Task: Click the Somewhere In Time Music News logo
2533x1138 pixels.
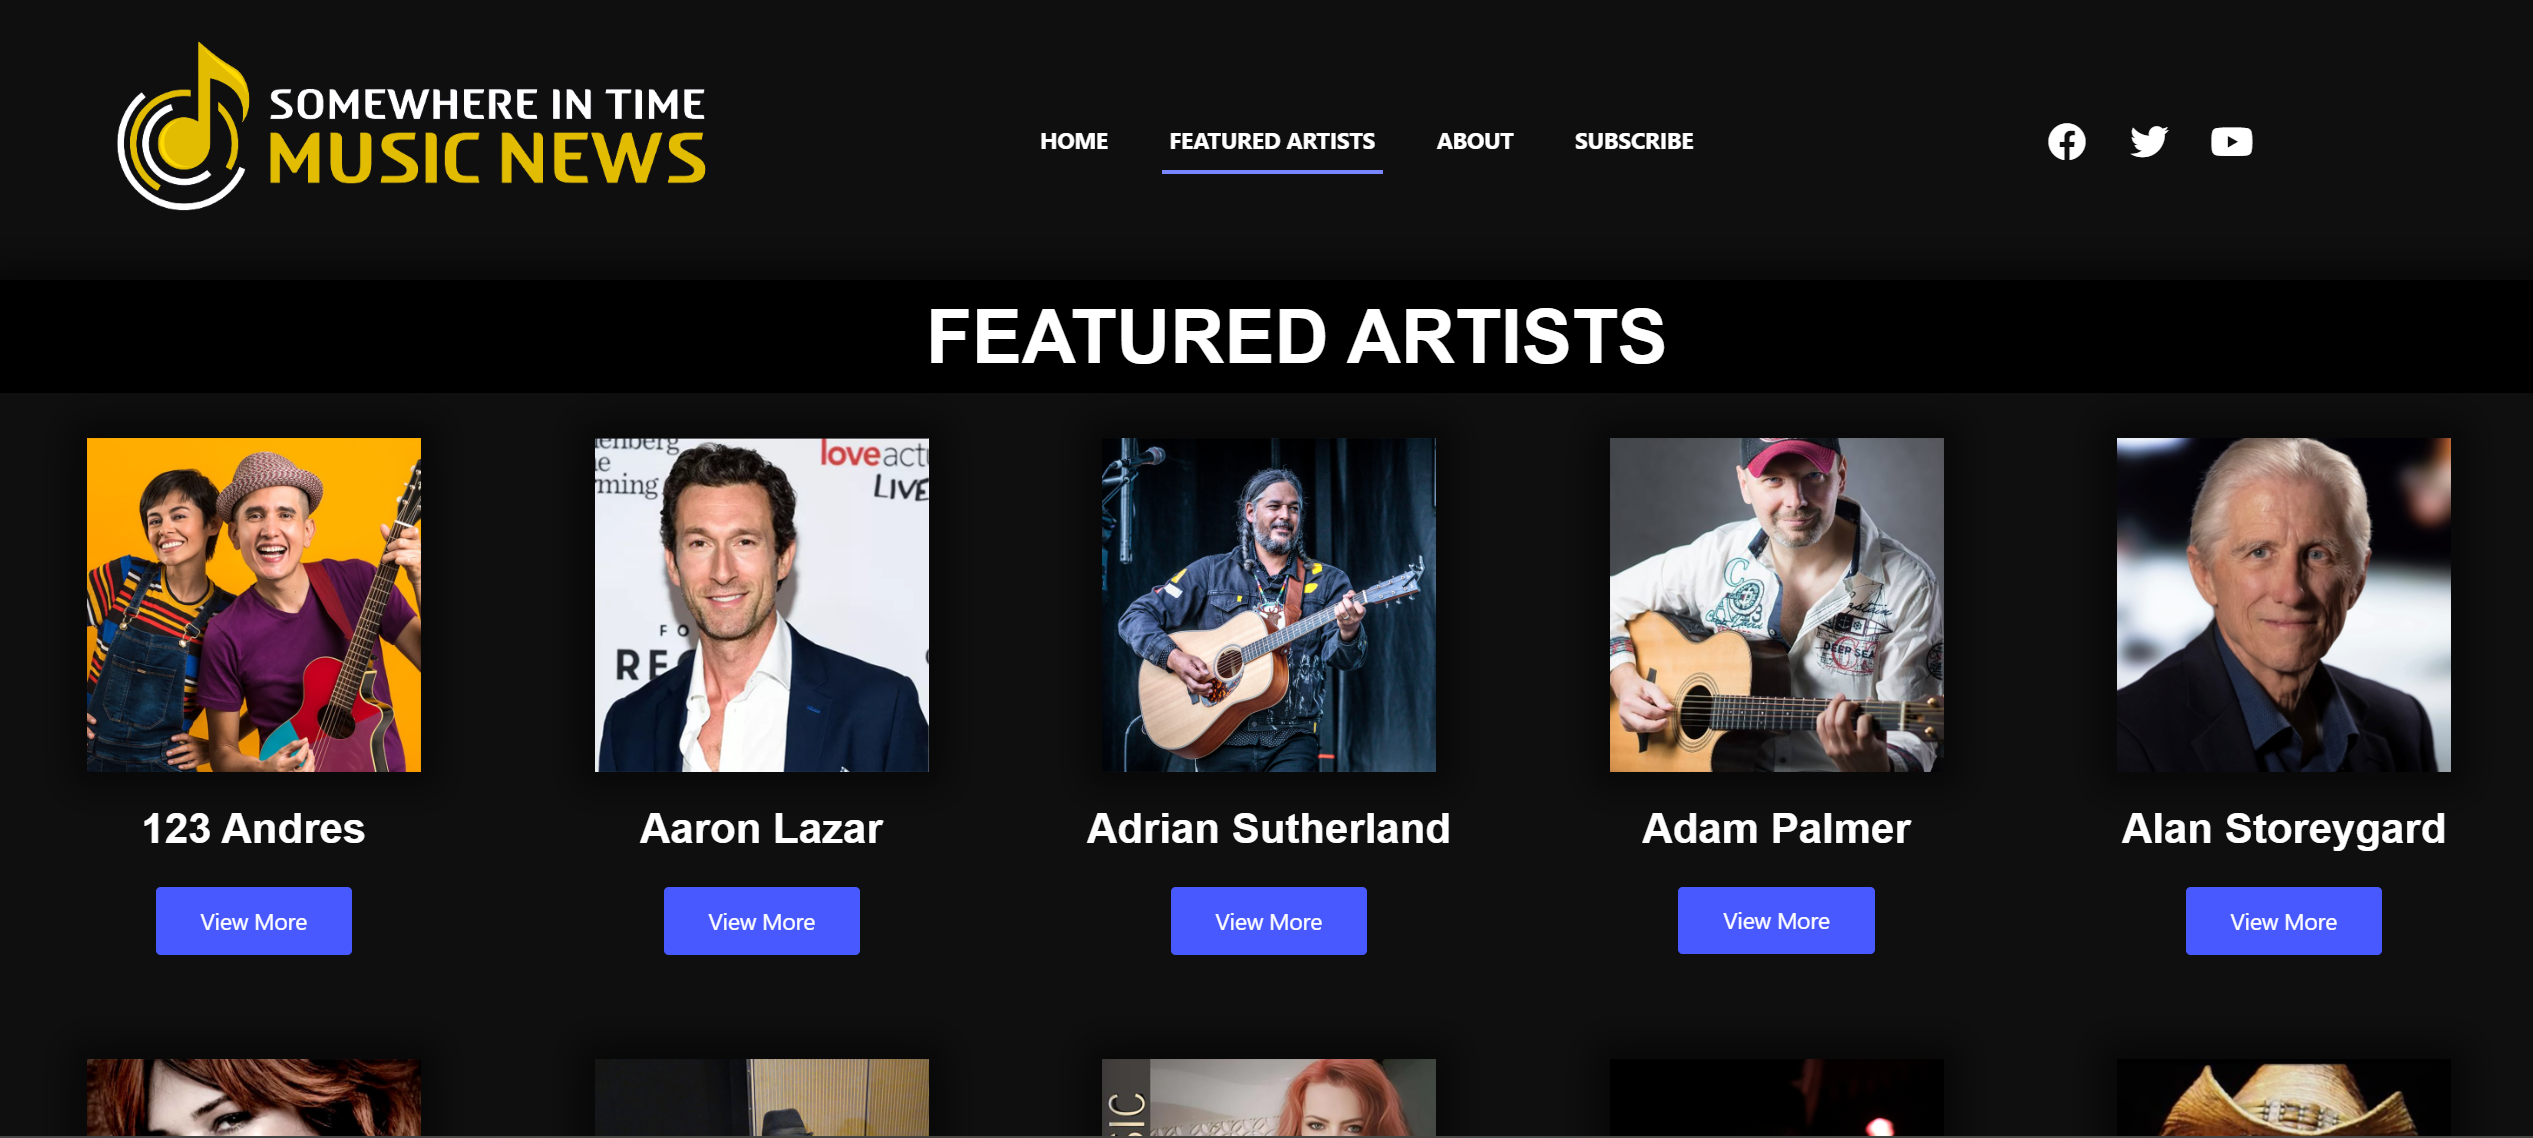Action: point(411,127)
